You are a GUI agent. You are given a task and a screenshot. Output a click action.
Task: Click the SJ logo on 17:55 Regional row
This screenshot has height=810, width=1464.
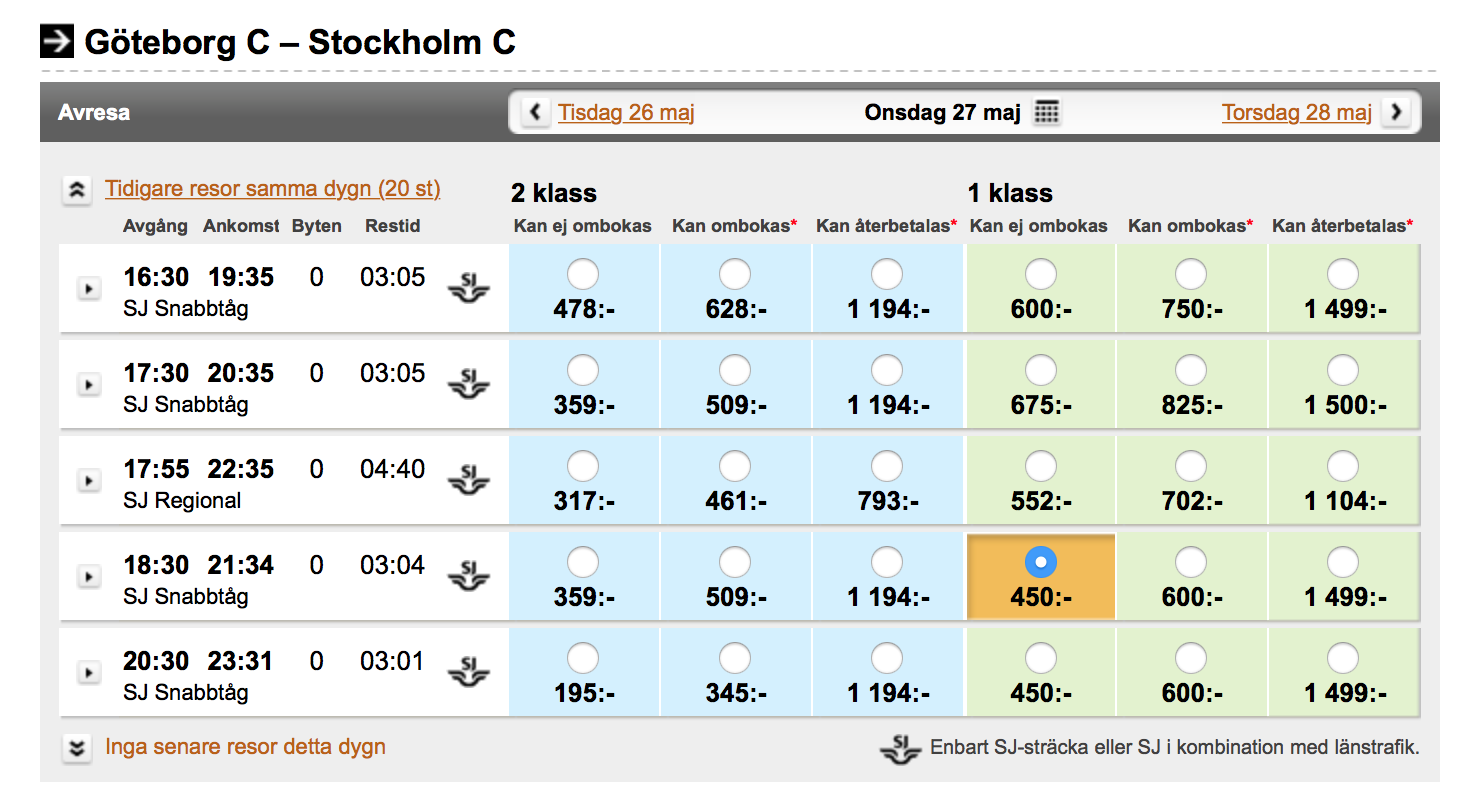tap(468, 480)
